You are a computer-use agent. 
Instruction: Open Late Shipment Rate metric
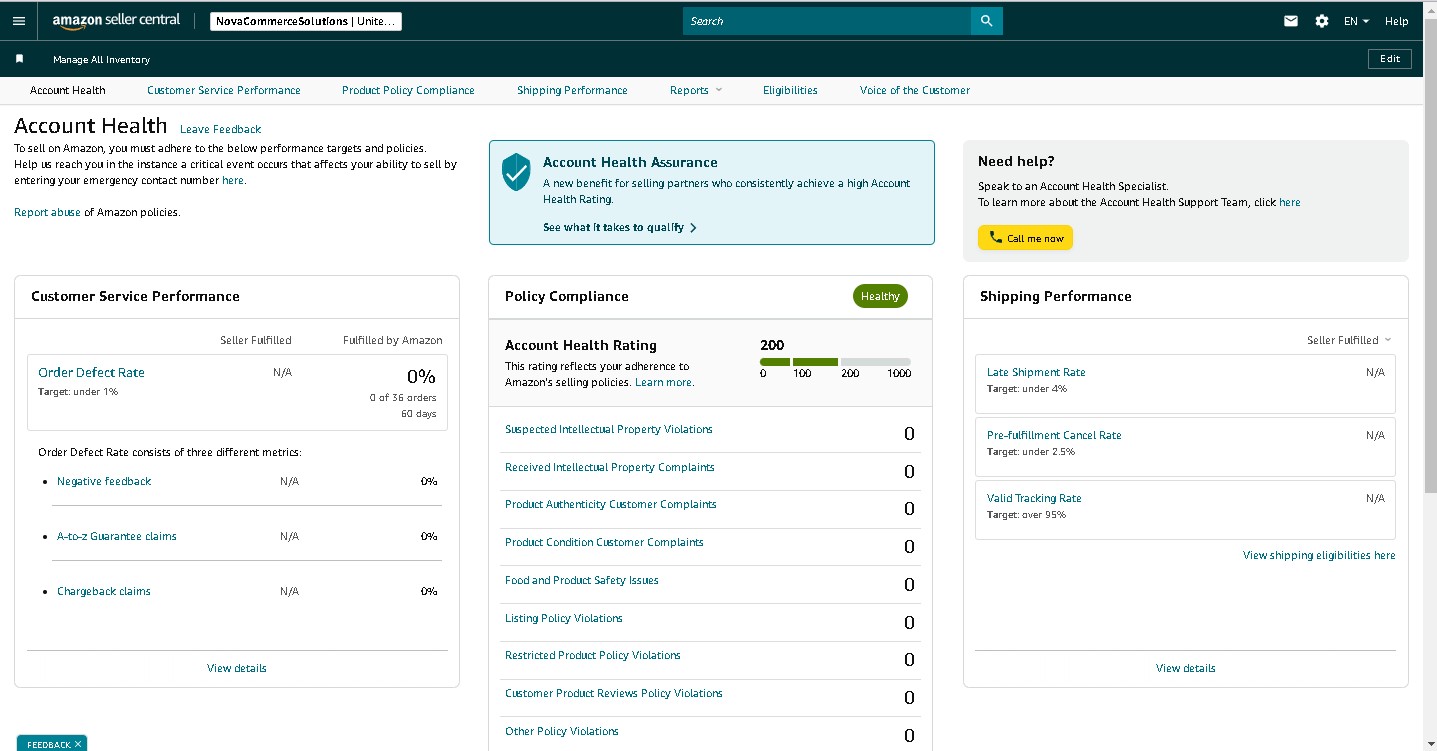(x=1036, y=372)
